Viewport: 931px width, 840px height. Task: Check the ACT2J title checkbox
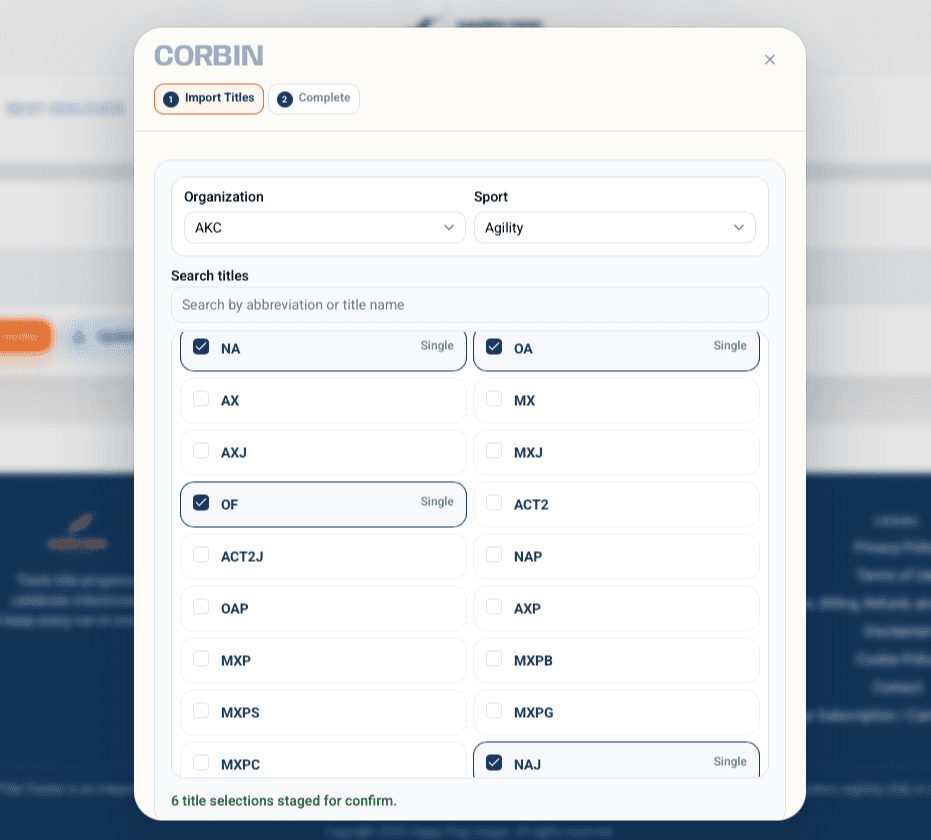pyautogui.click(x=201, y=555)
